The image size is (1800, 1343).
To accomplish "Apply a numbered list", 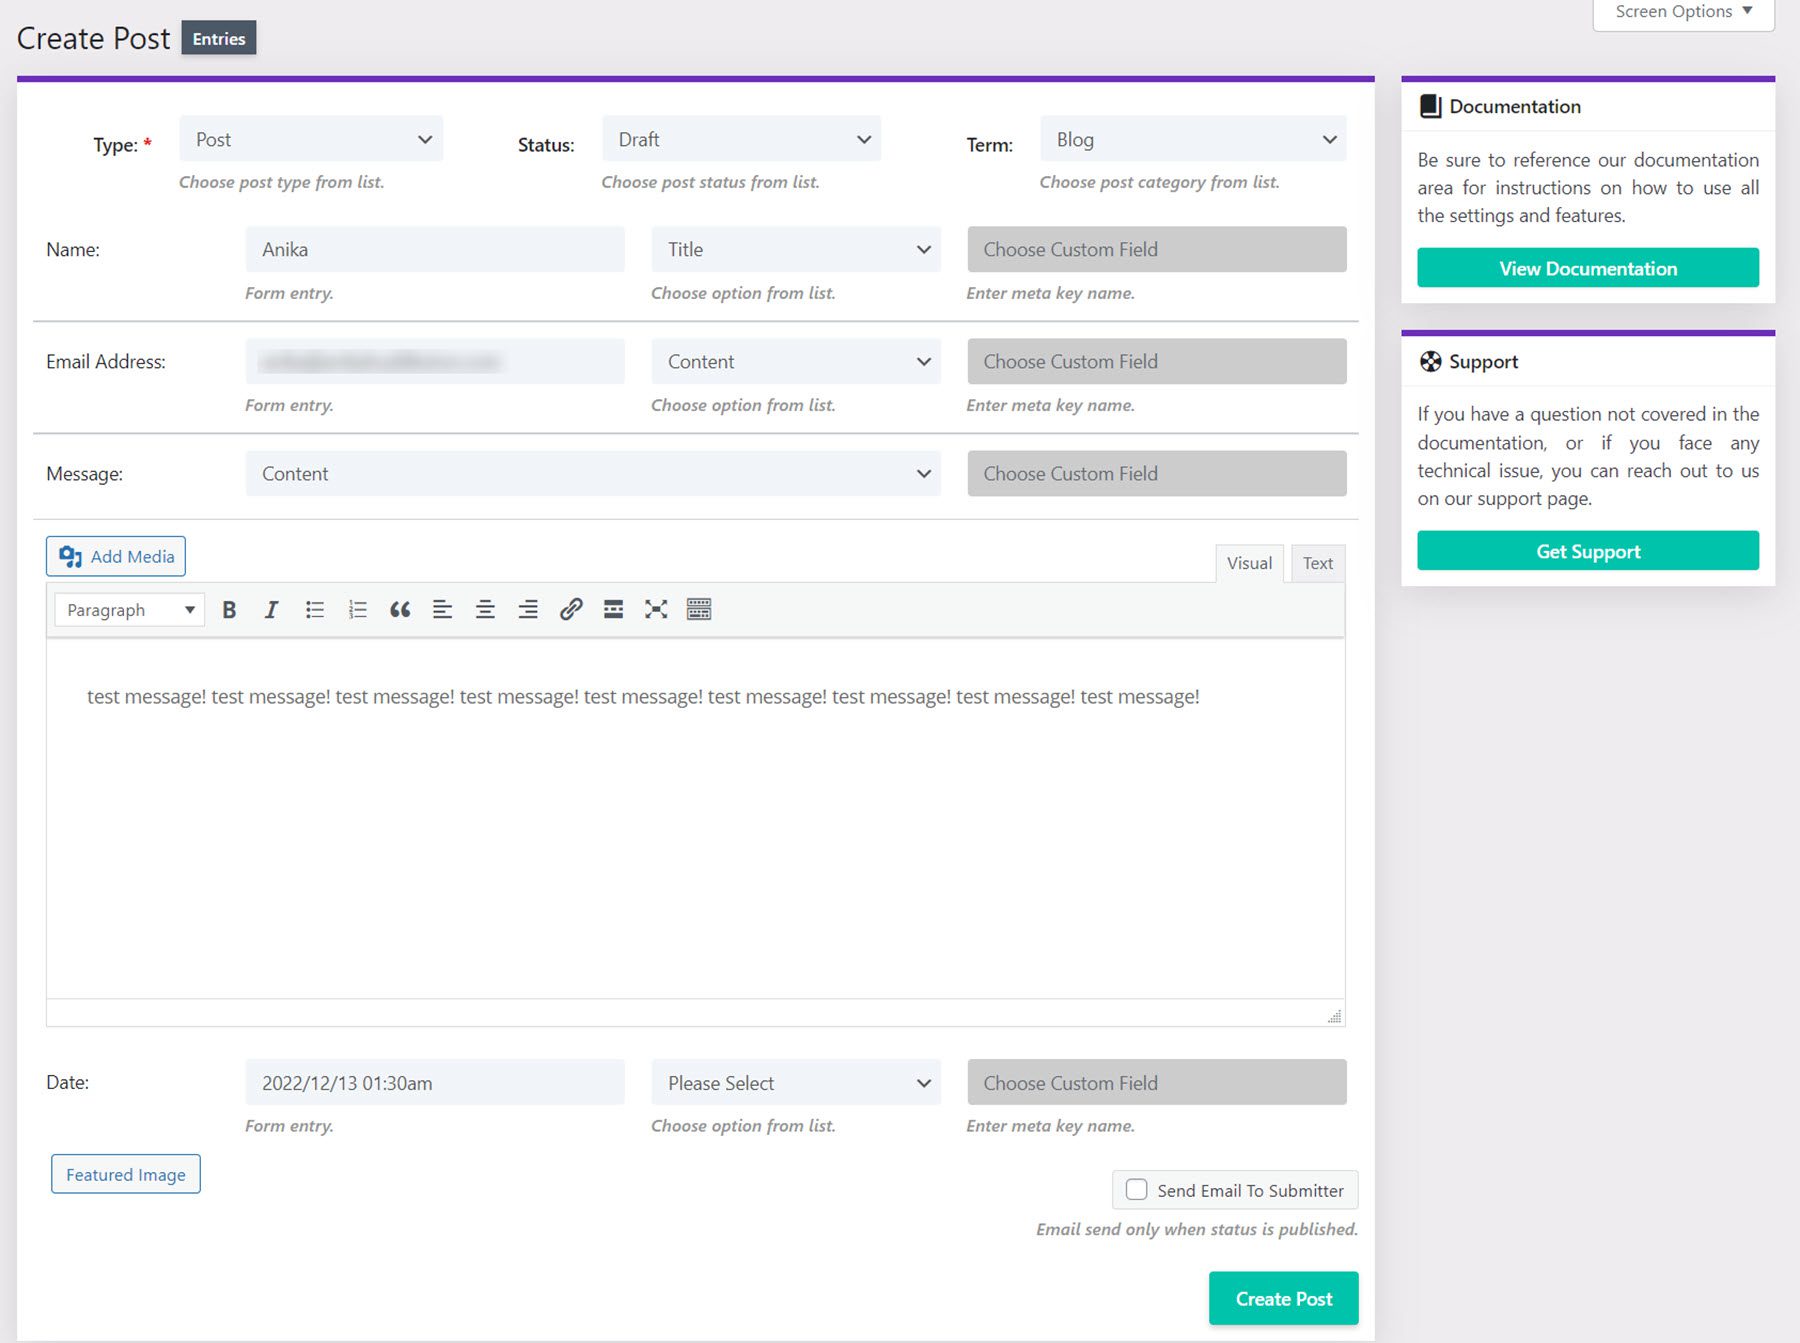I will pos(357,609).
